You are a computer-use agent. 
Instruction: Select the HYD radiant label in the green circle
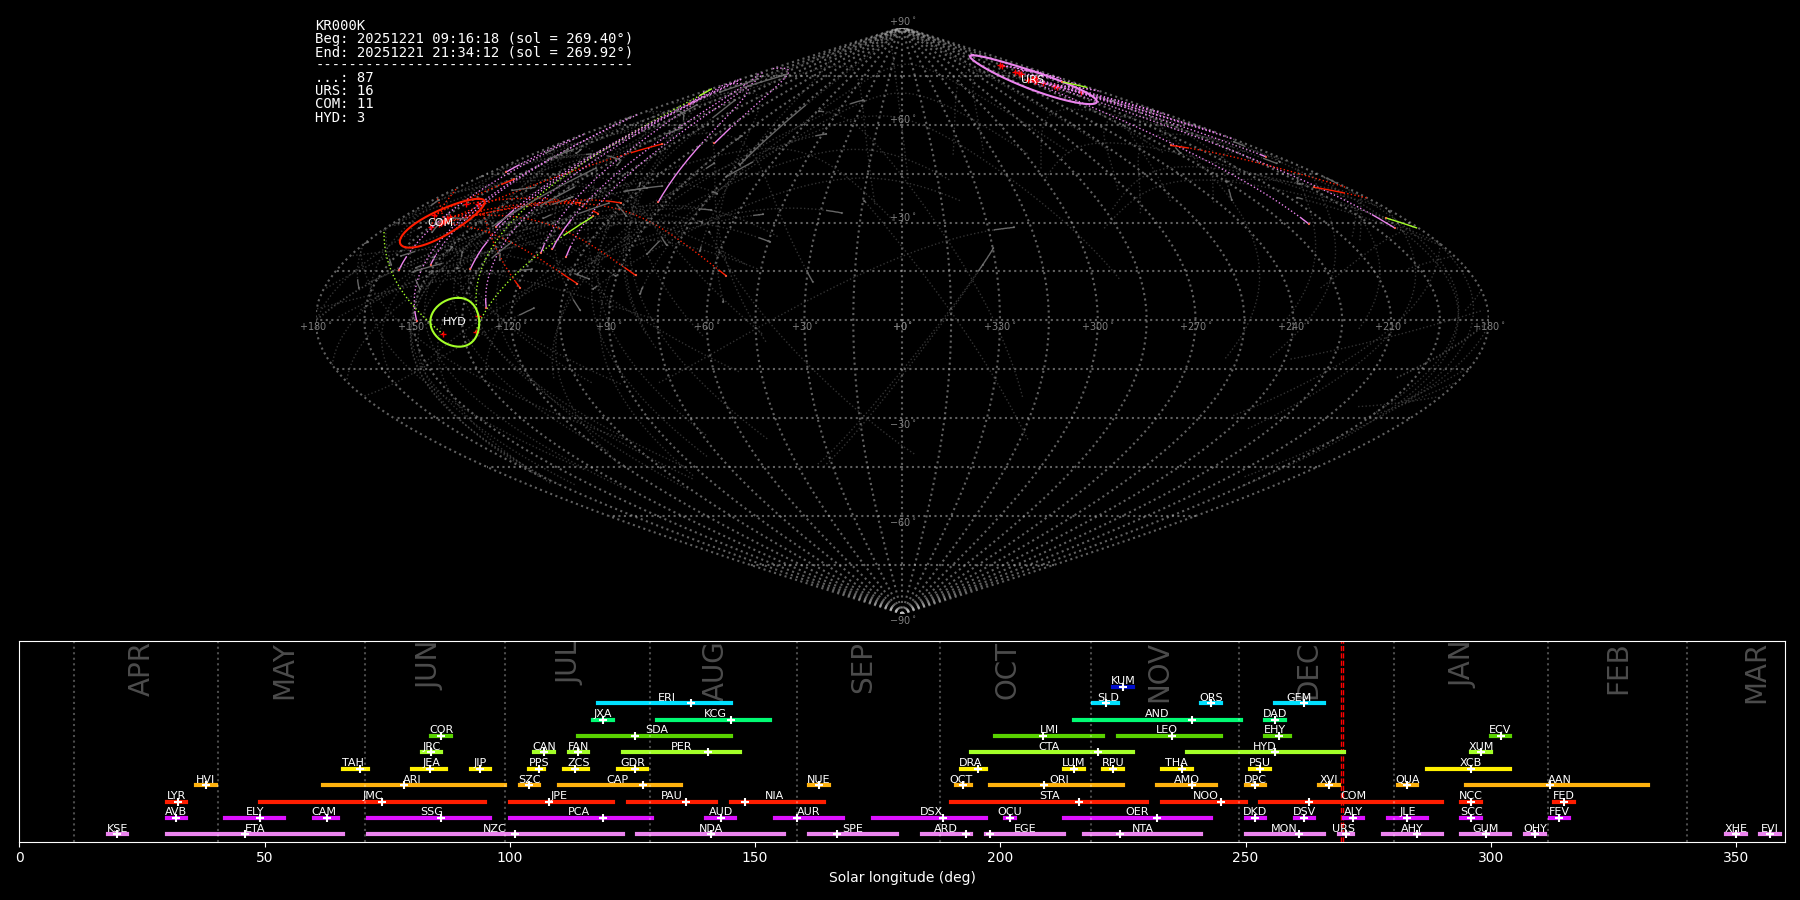coord(454,322)
